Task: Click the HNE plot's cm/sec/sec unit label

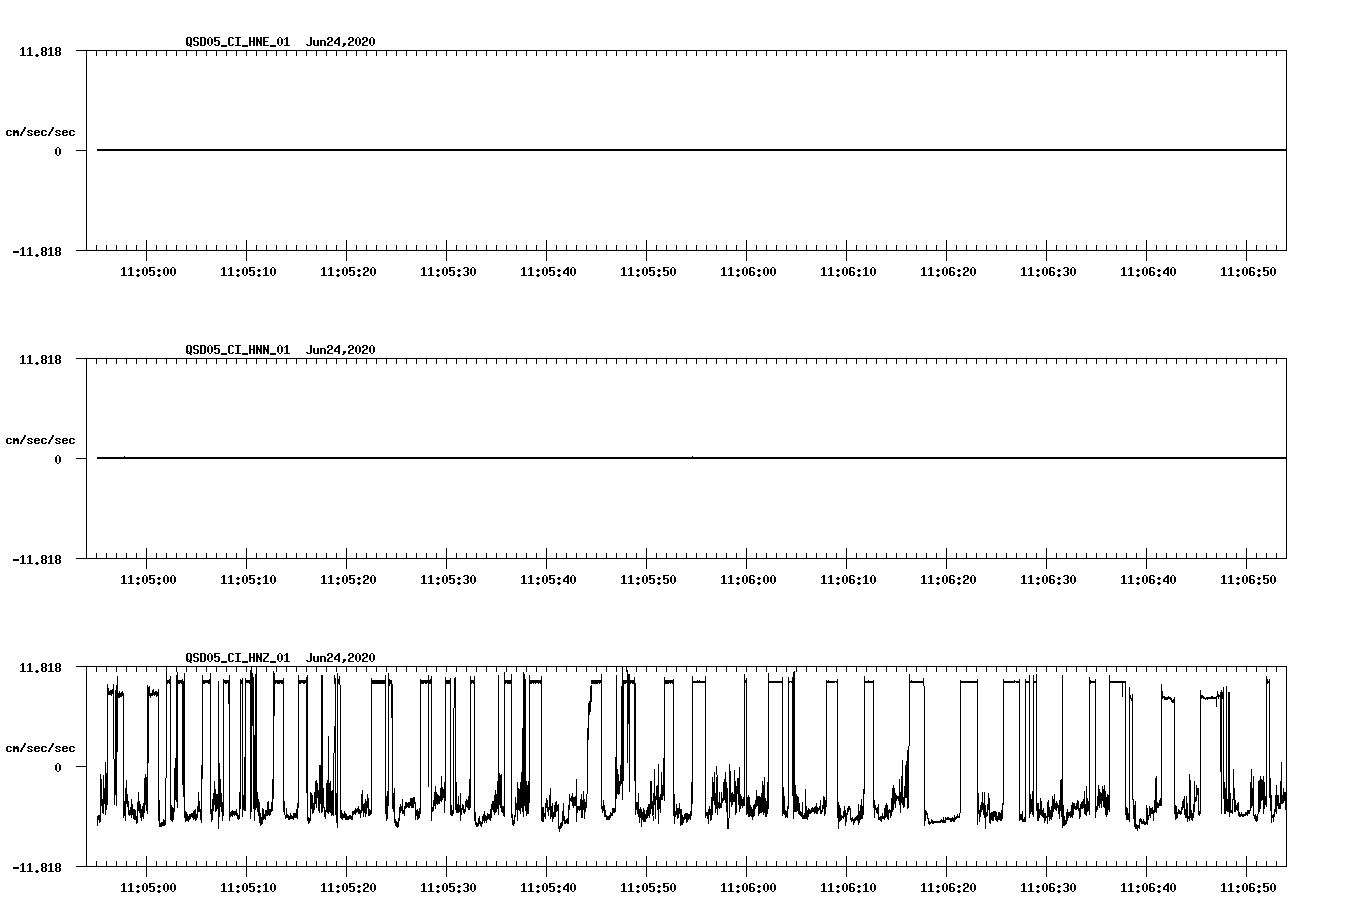Action: coord(41,132)
